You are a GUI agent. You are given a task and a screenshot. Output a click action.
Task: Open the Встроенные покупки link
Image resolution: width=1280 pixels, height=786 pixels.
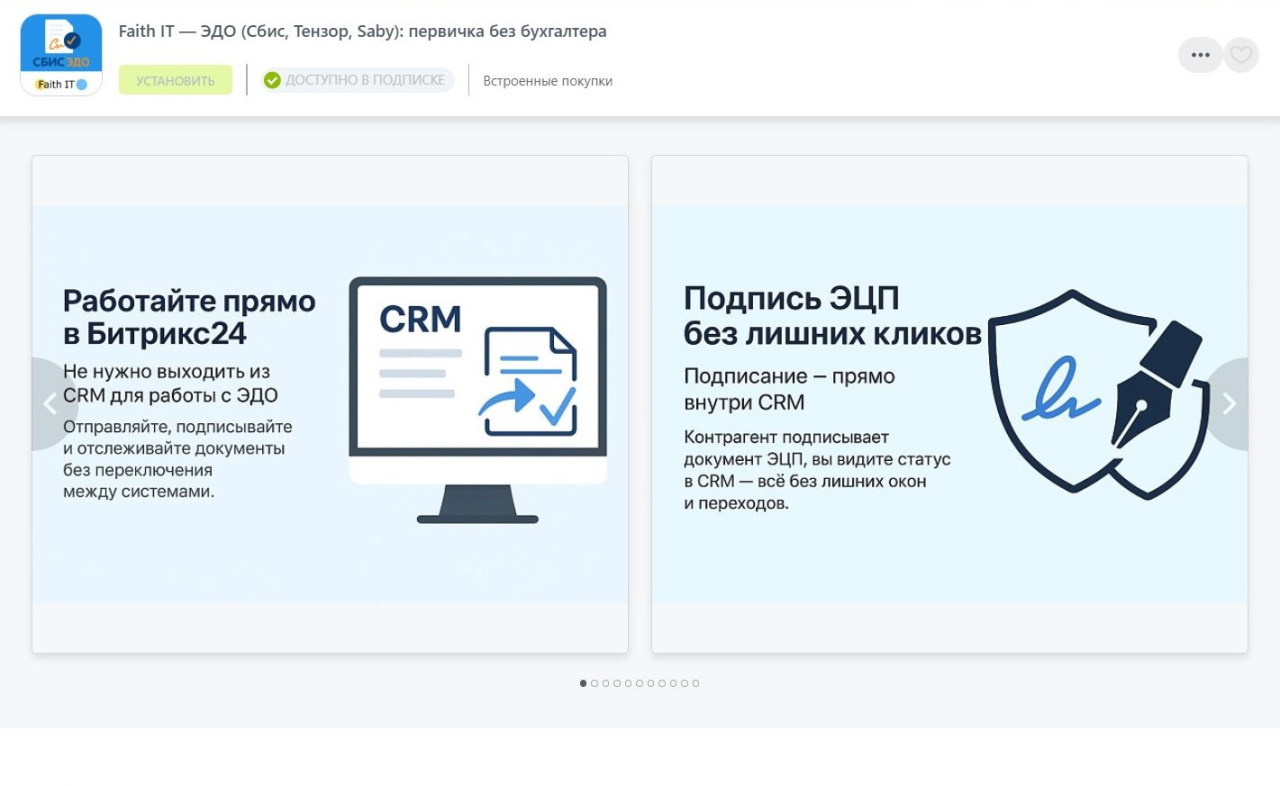547,81
